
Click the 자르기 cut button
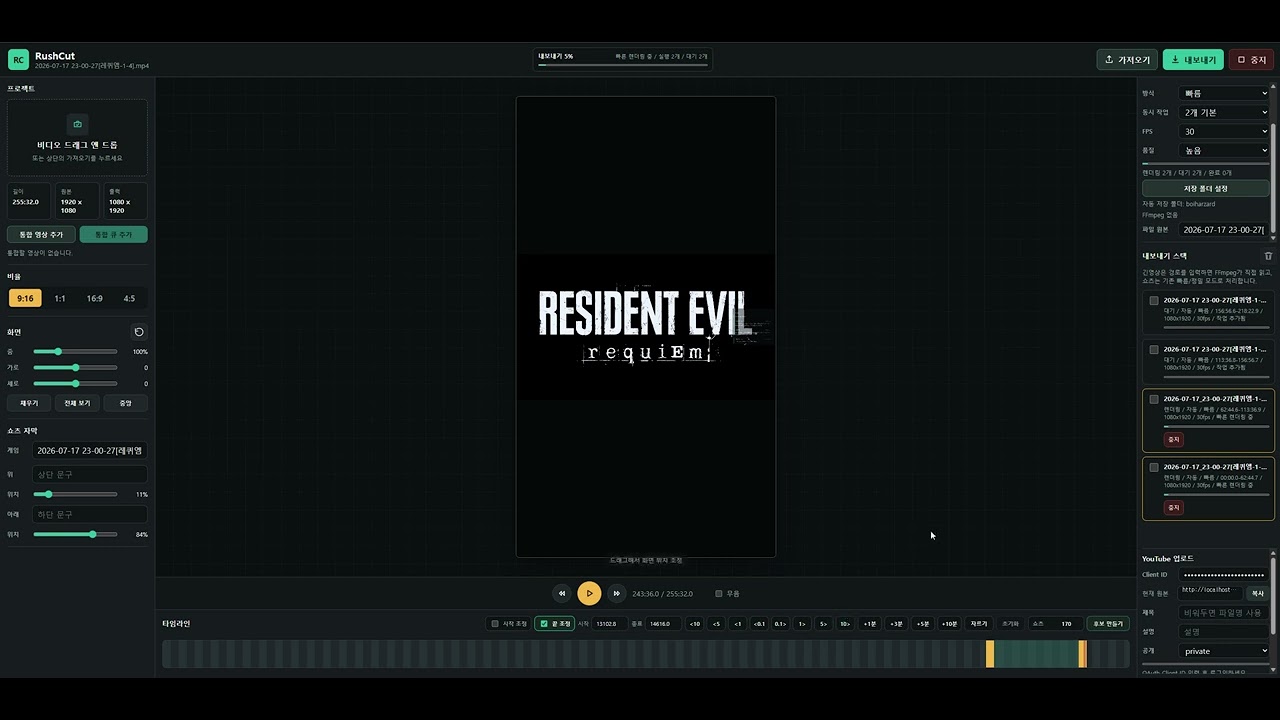click(x=978, y=624)
